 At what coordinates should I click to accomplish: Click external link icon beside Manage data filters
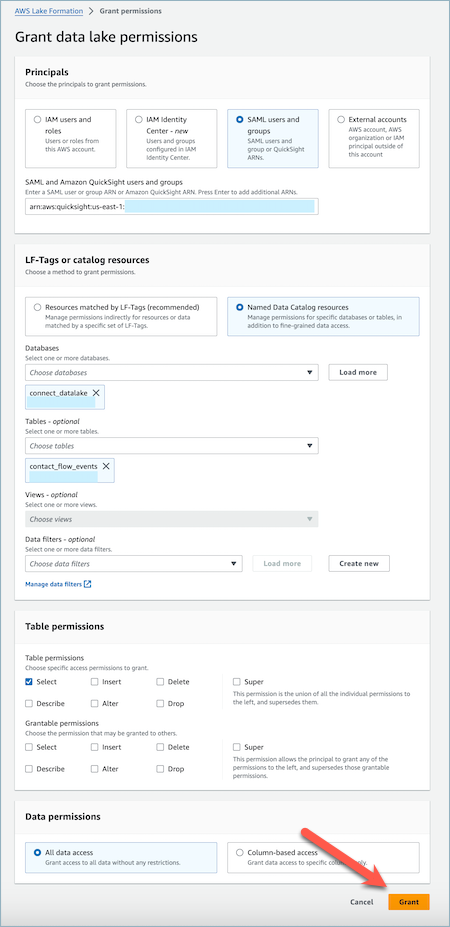[88, 584]
